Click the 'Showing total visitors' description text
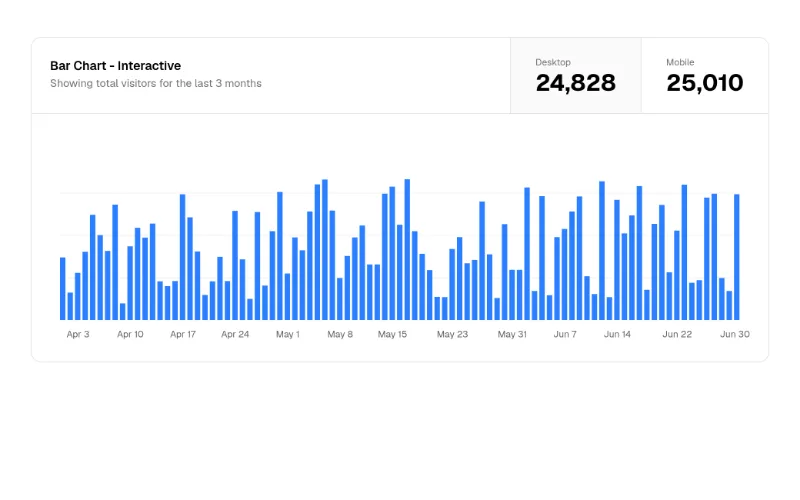800x500 pixels. [x=156, y=83]
